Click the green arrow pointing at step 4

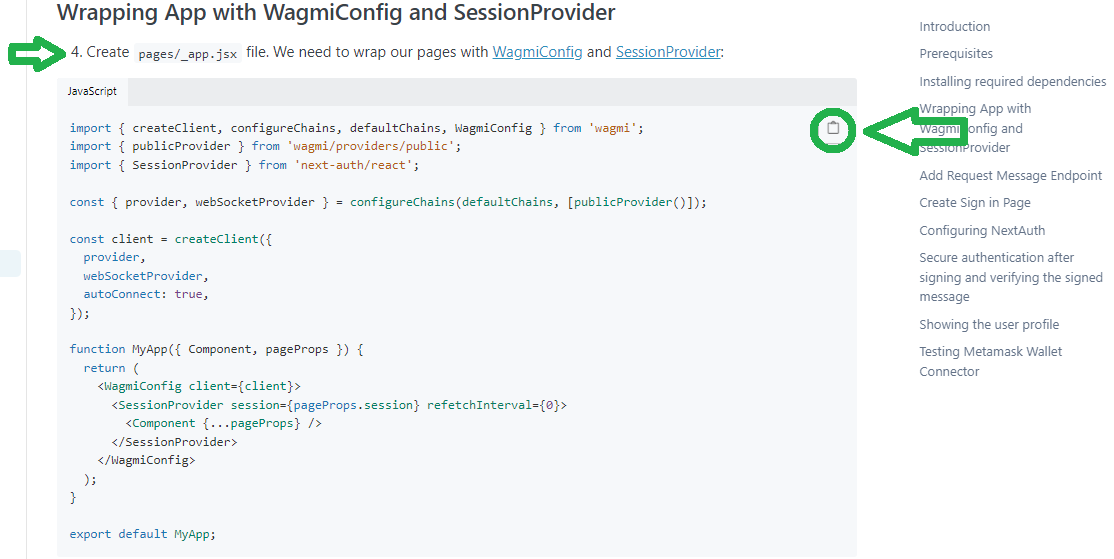coord(36,54)
